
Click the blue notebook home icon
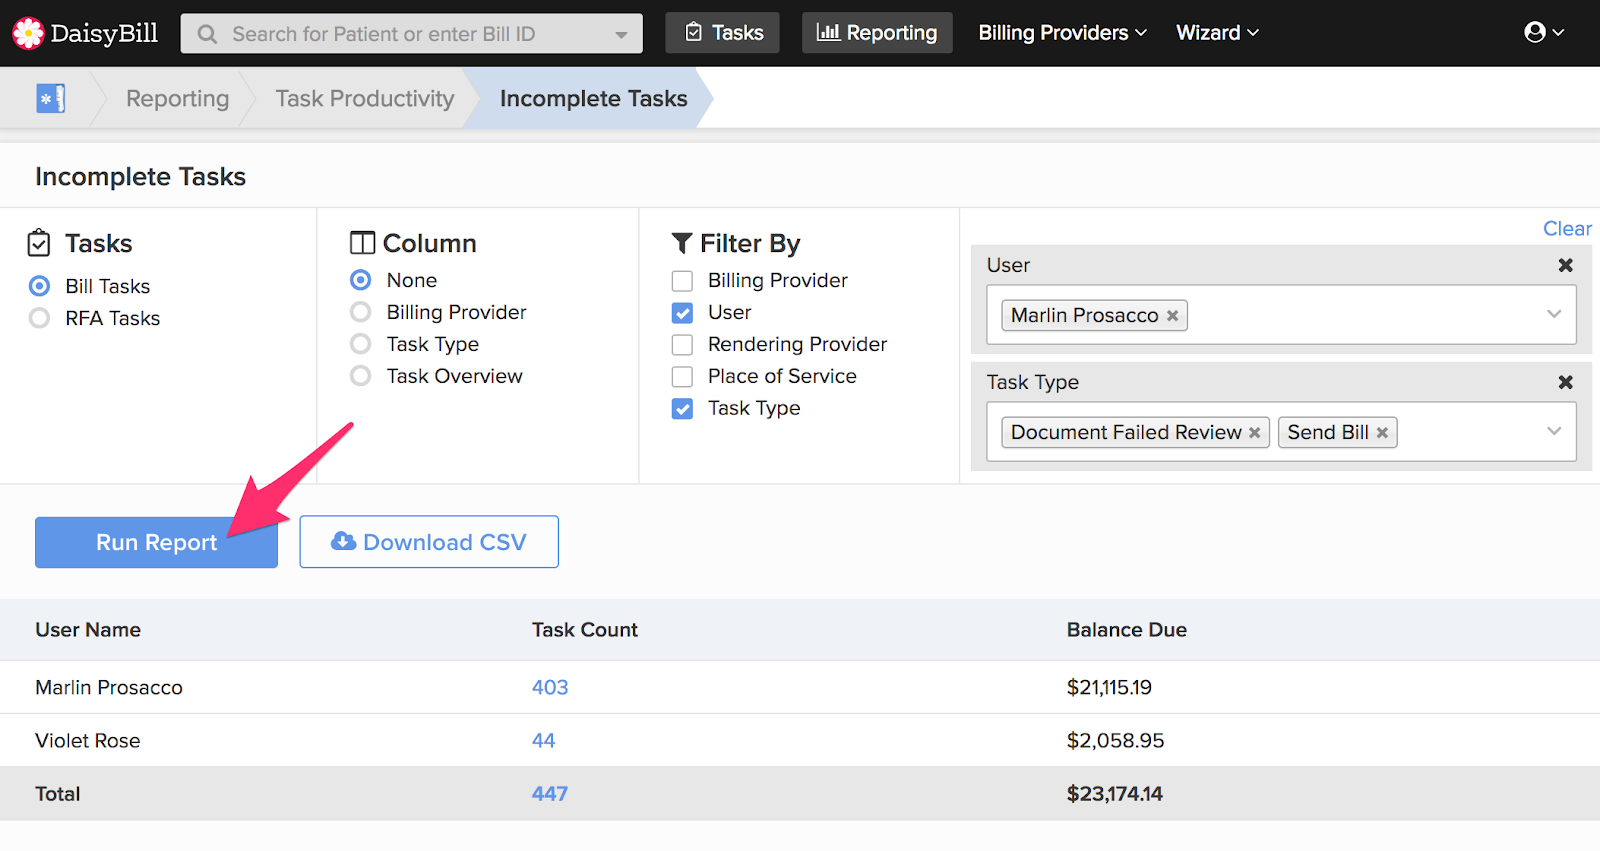tap(51, 98)
